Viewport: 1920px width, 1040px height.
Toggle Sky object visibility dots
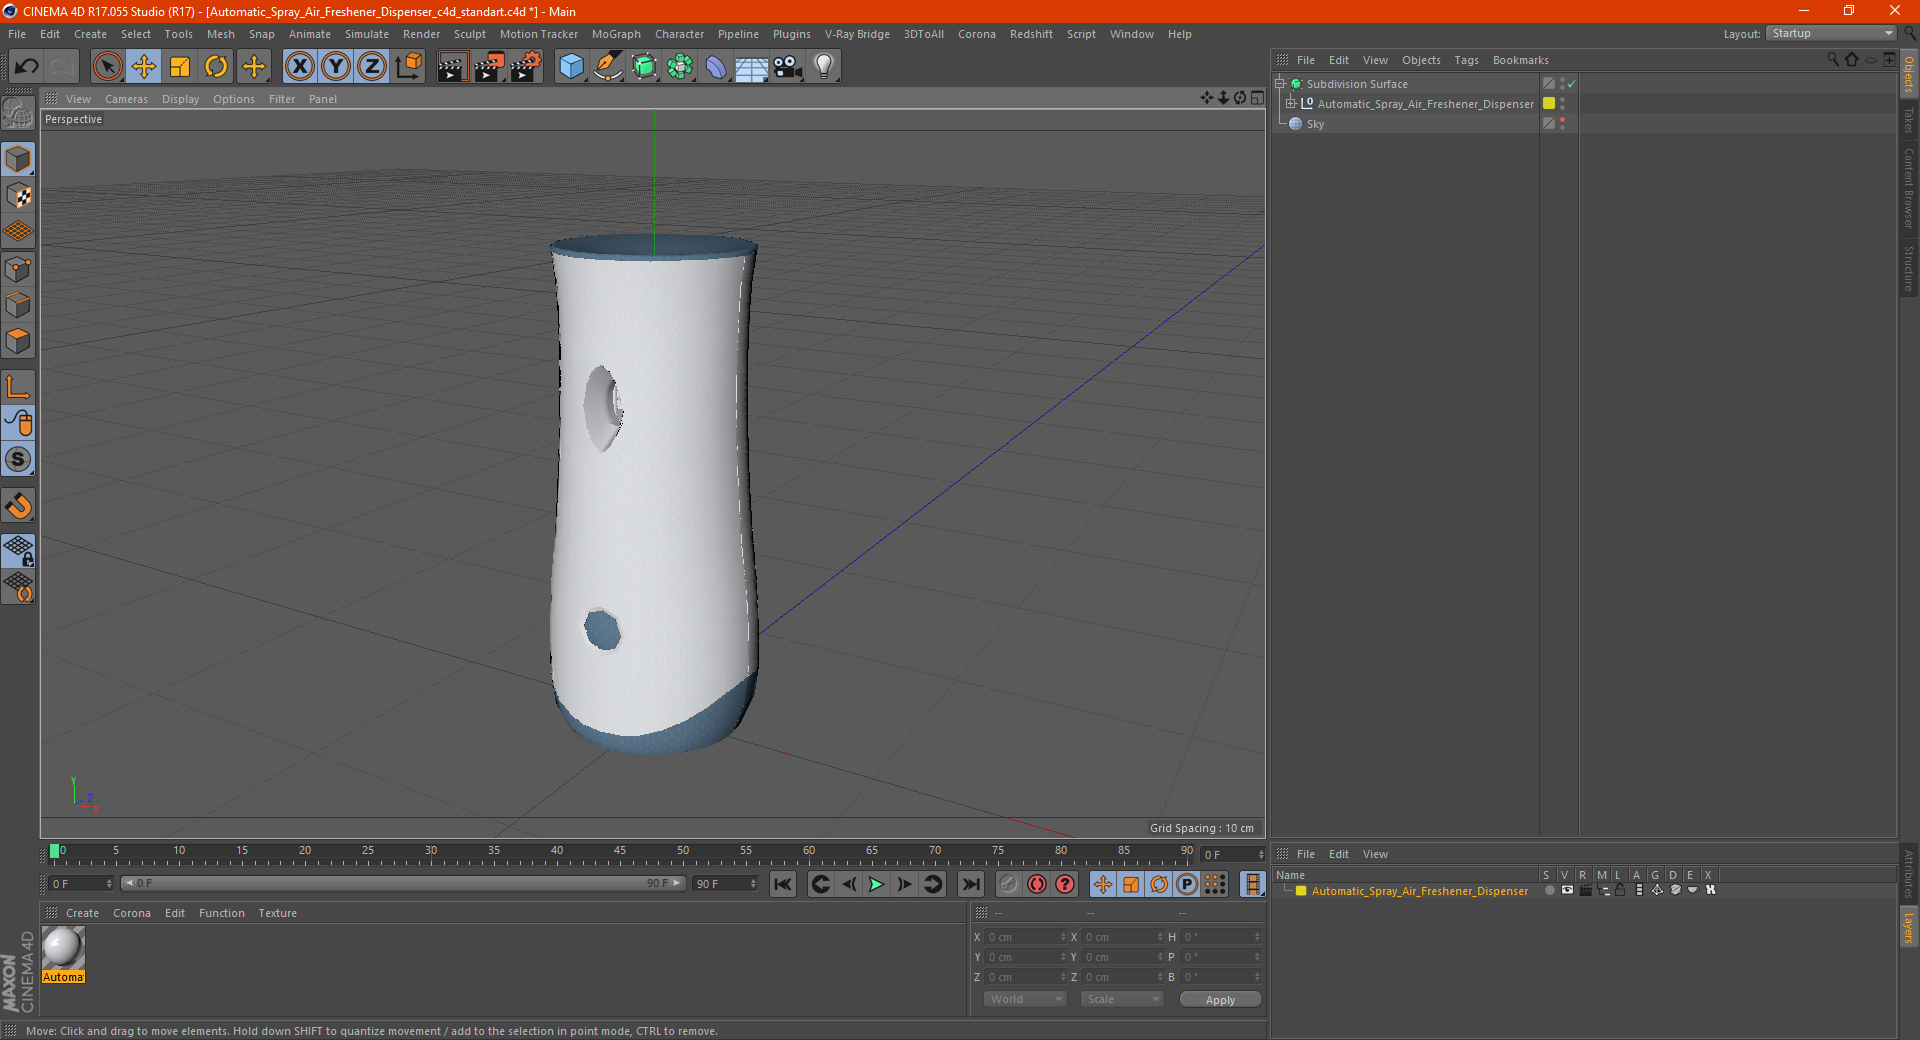coord(1562,124)
